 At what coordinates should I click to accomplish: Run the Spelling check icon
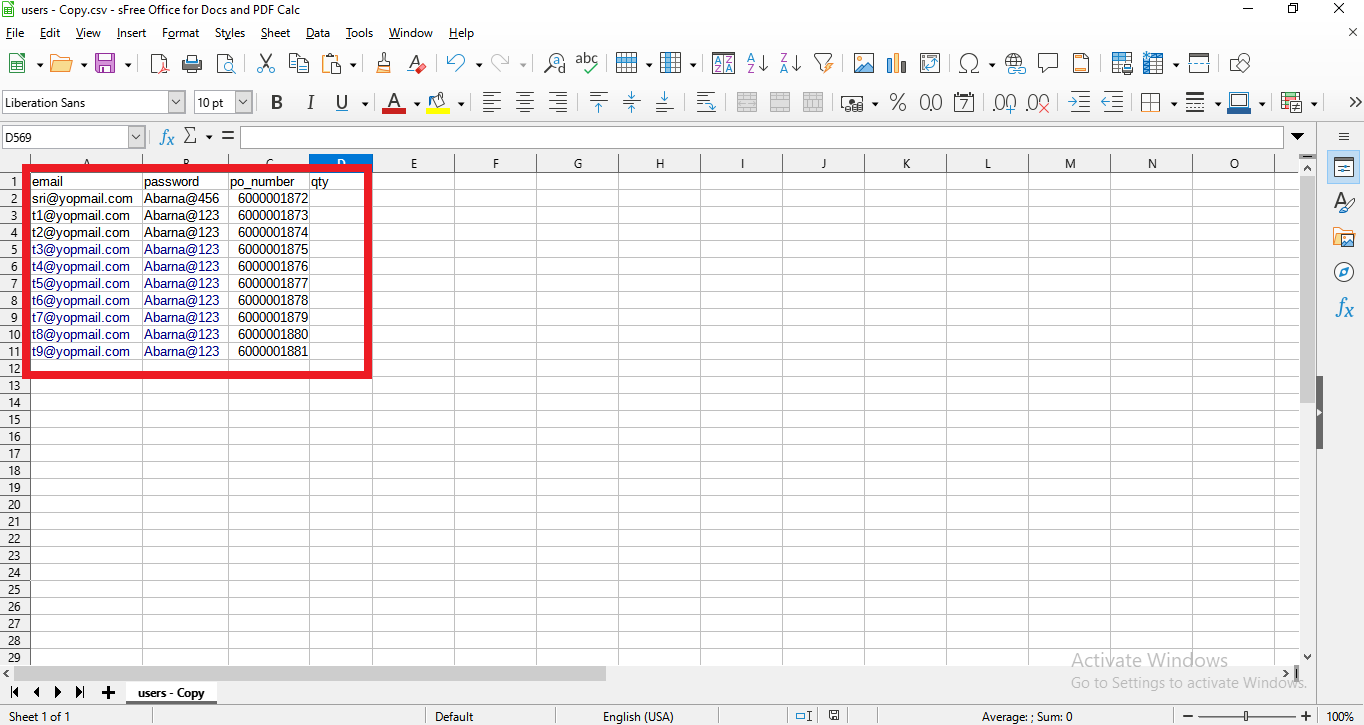[x=587, y=64]
